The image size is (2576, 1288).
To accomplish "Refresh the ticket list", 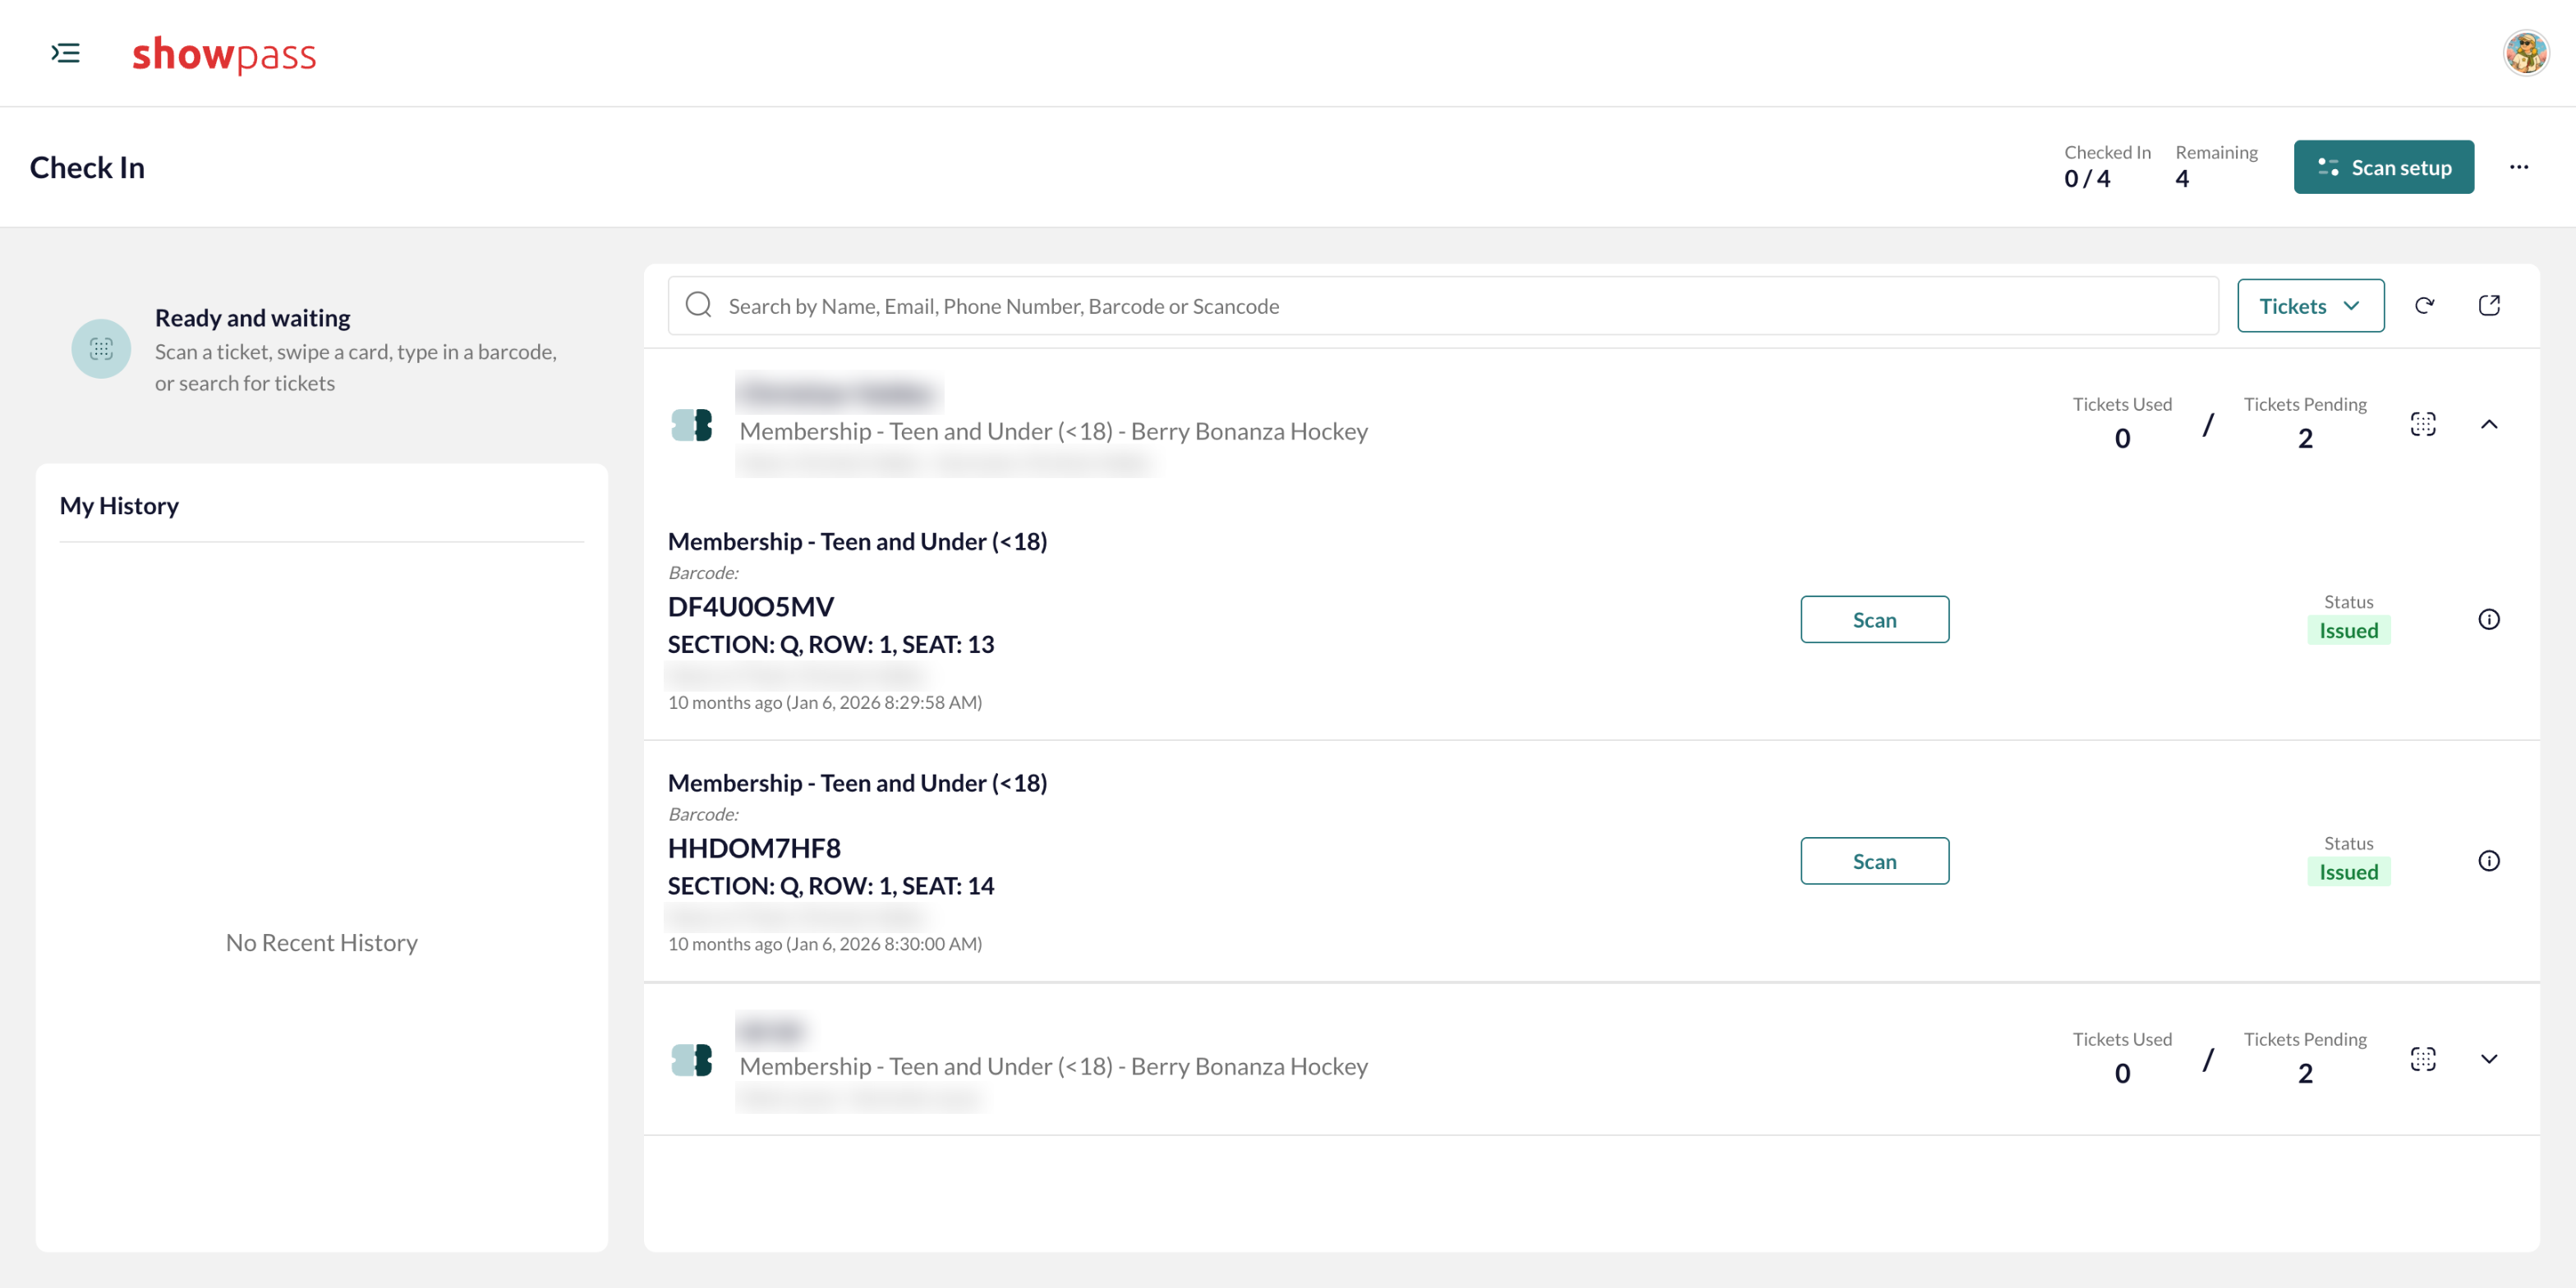I will coord(2424,305).
